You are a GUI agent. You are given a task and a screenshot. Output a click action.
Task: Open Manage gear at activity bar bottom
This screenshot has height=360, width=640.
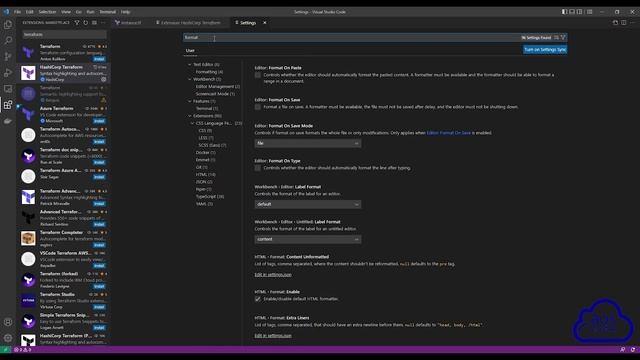point(8,338)
